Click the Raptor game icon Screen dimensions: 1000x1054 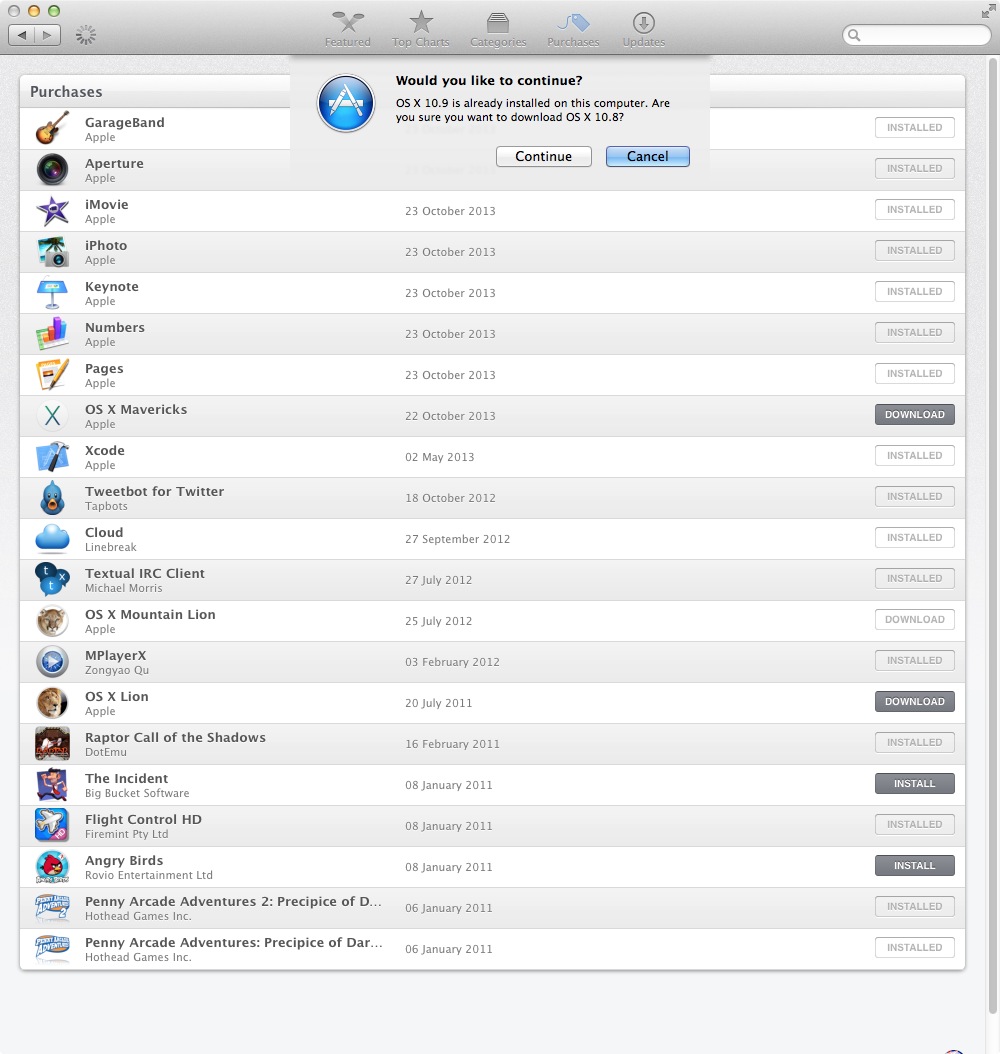pos(52,743)
